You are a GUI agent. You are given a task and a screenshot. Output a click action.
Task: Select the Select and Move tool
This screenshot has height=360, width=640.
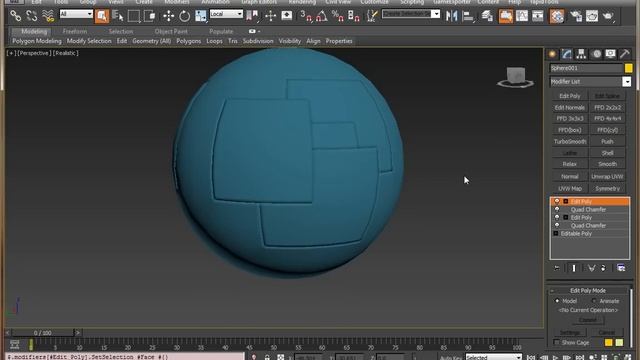(x=168, y=16)
